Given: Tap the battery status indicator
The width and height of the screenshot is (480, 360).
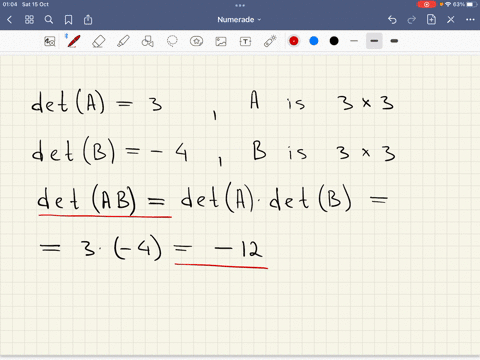Looking at the screenshot, I should 471,4.
